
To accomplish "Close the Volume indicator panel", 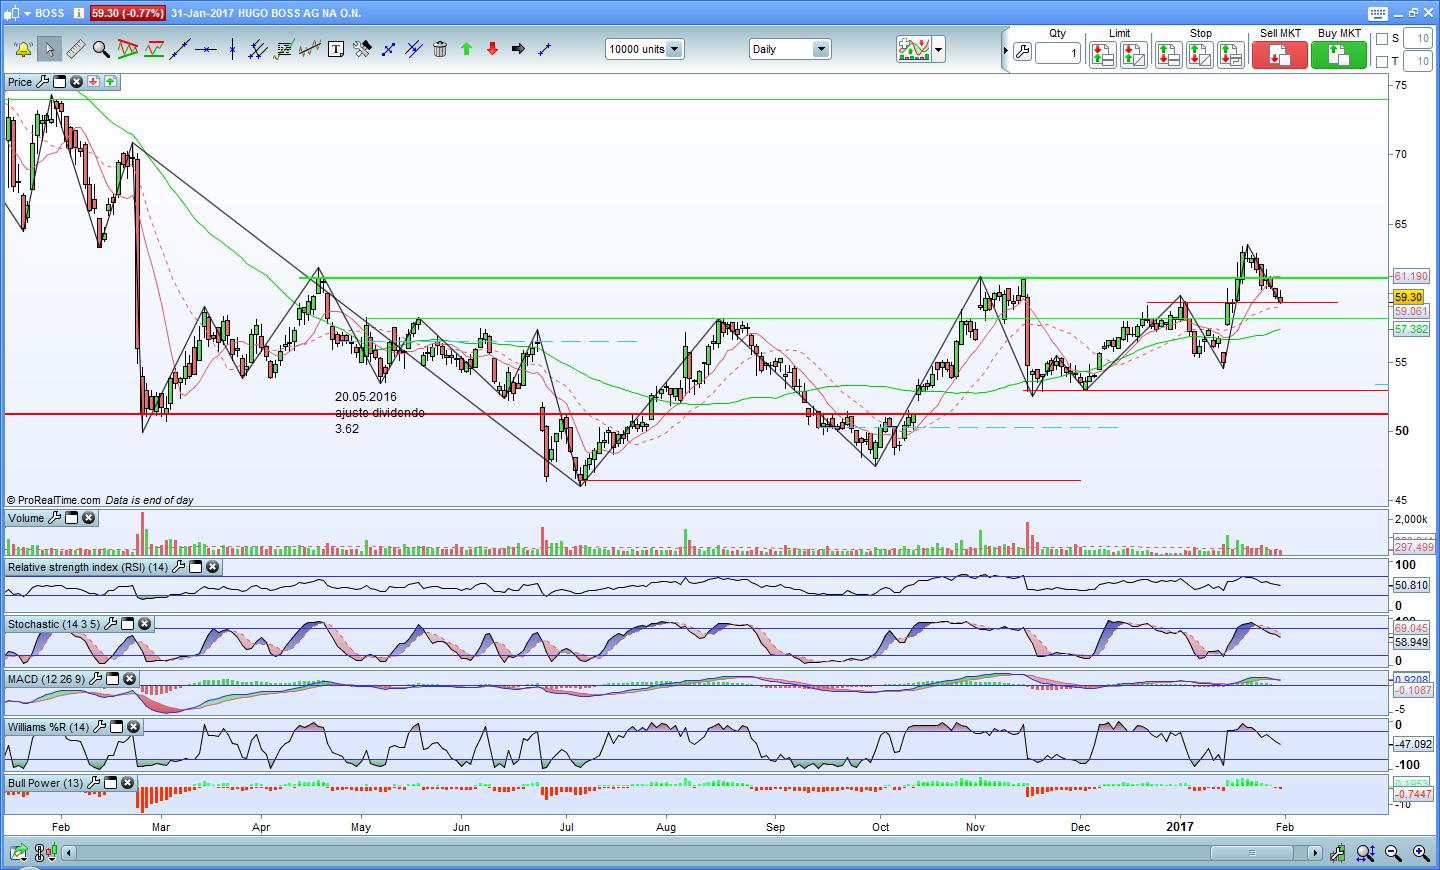I will (88, 518).
